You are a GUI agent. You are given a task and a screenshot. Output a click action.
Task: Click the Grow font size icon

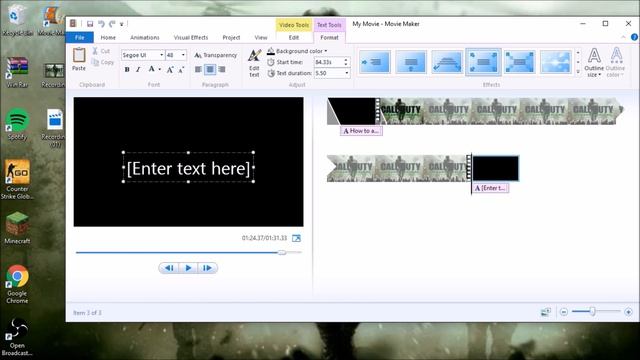[170, 70]
